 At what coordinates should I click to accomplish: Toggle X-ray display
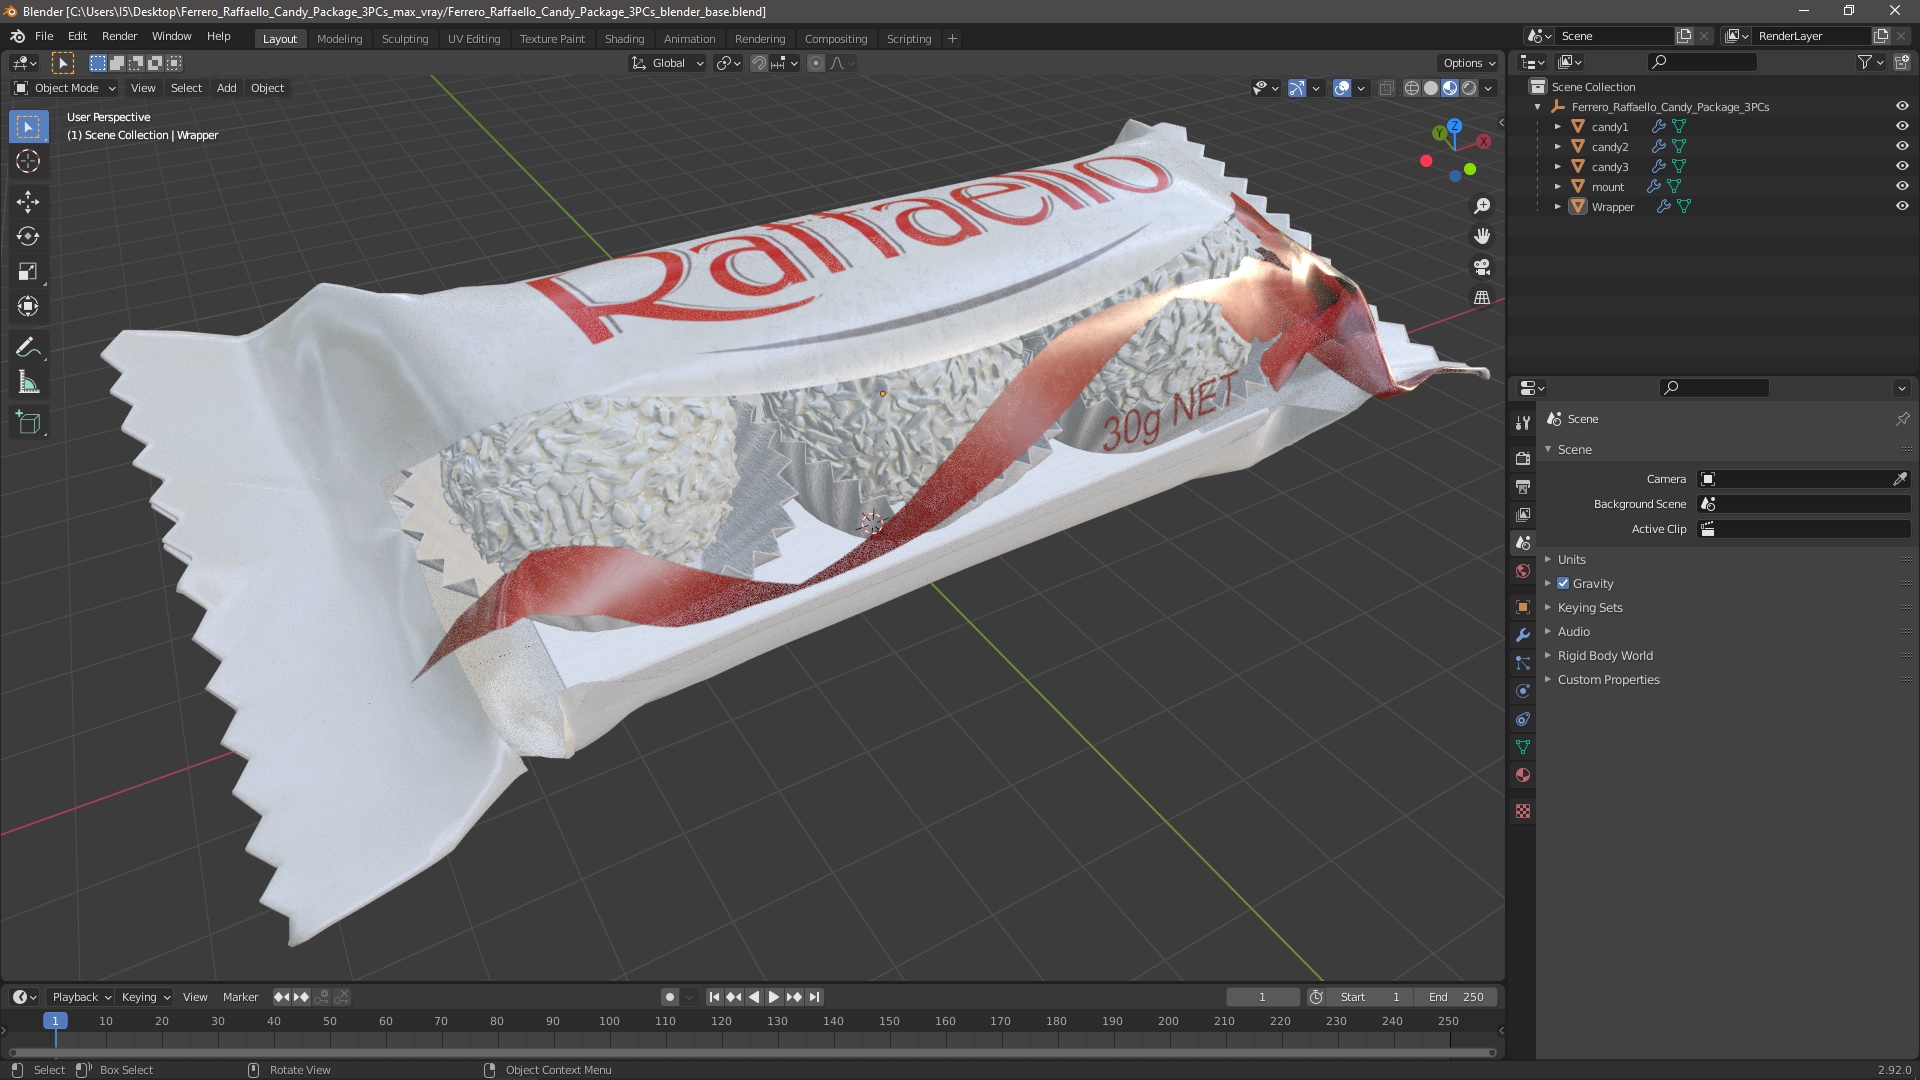coord(1386,88)
